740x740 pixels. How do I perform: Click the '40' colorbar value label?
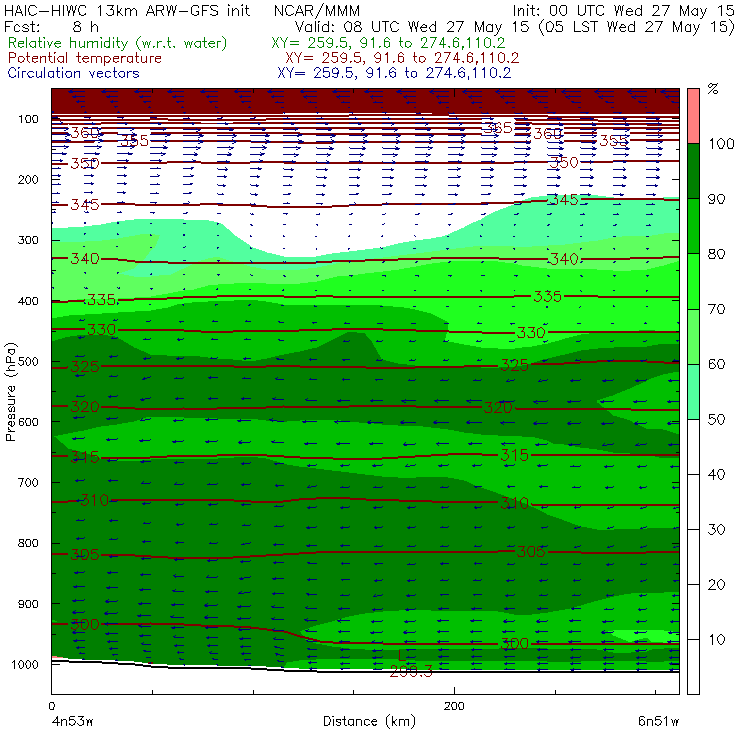[x=716, y=474]
